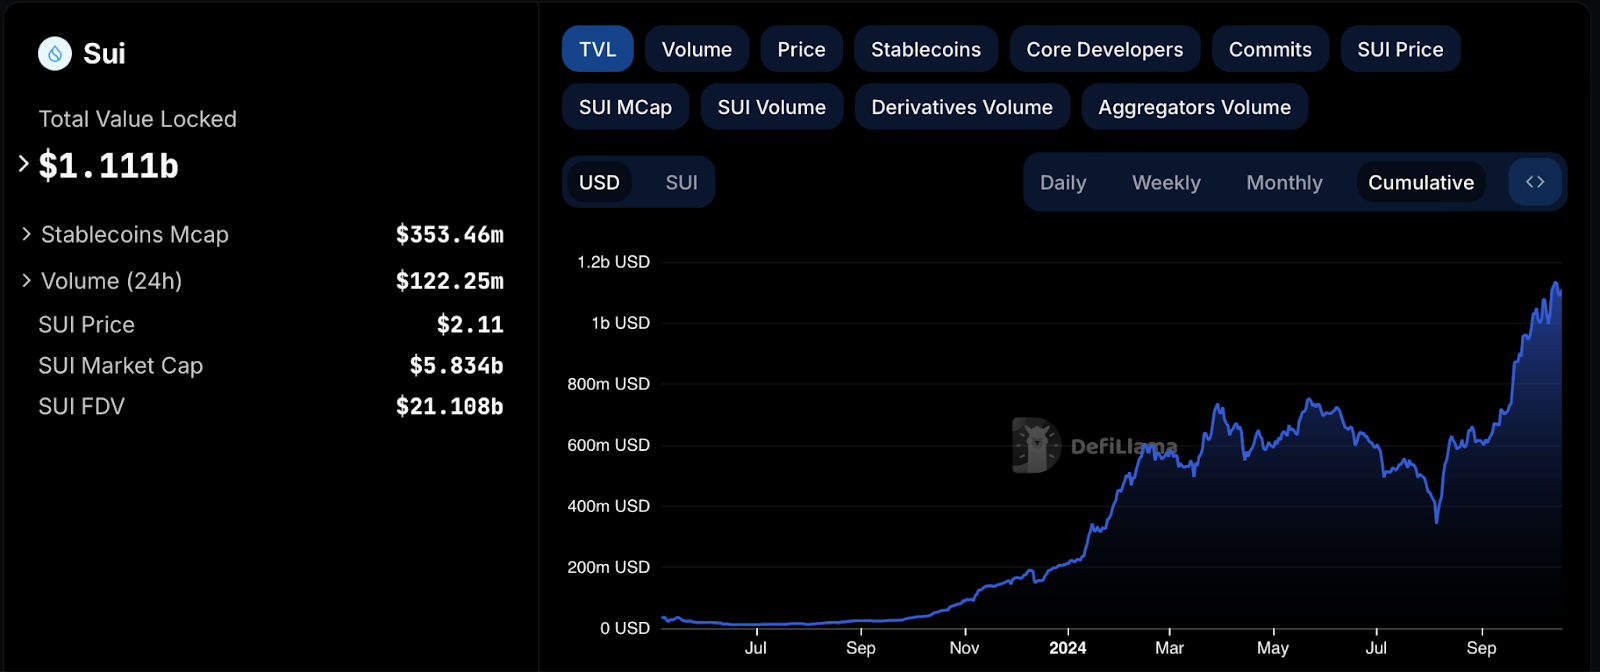This screenshot has height=672, width=1600.
Task: Click the SUI FDV label
Action: [x=81, y=406]
